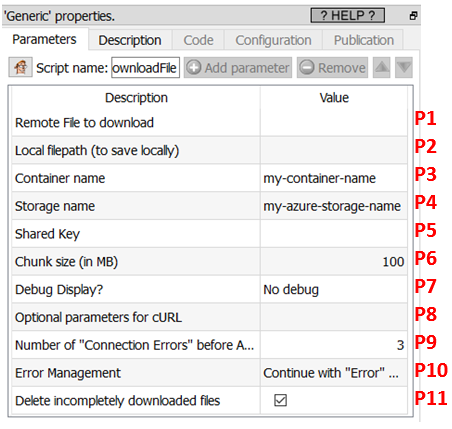Open the Parameters tab
This screenshot has height=429, width=452.
pos(44,39)
